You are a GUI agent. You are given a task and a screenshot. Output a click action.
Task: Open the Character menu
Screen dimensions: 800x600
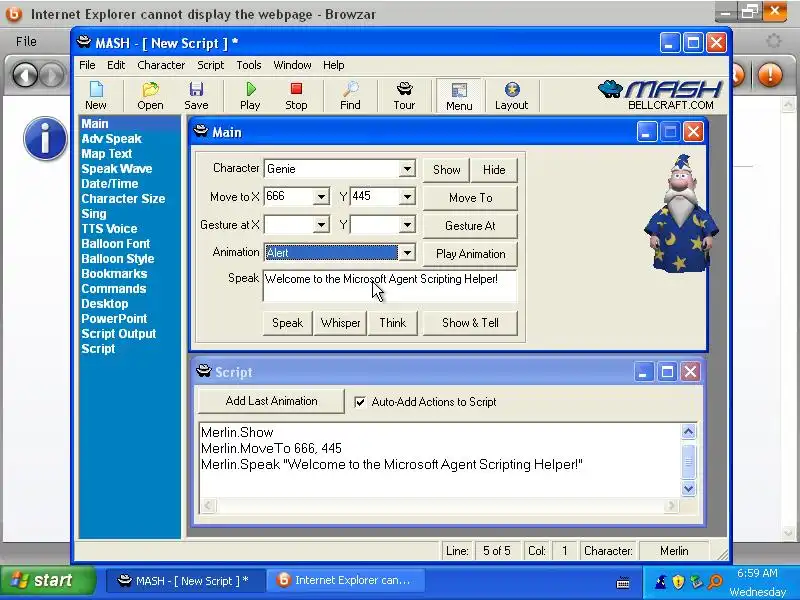coord(161,65)
